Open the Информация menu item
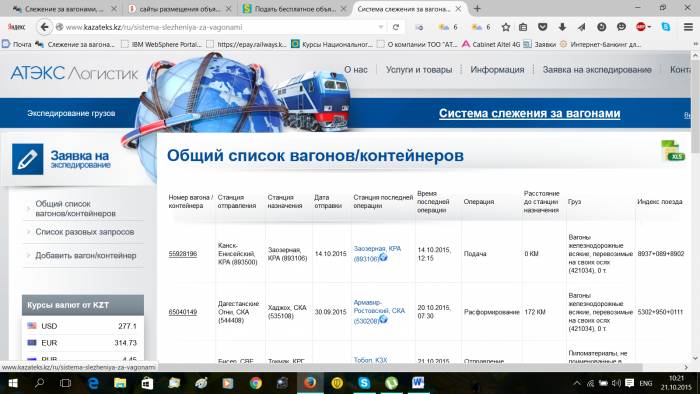700x394 pixels. (x=497, y=70)
